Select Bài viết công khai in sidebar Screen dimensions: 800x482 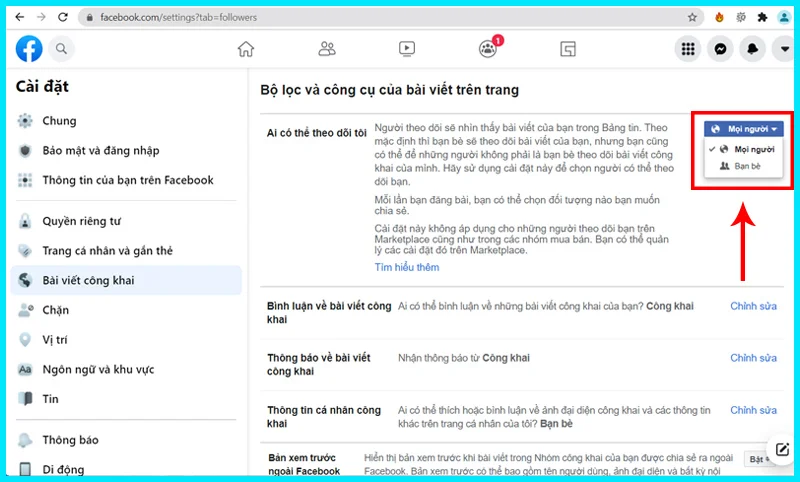pyautogui.click(x=126, y=280)
